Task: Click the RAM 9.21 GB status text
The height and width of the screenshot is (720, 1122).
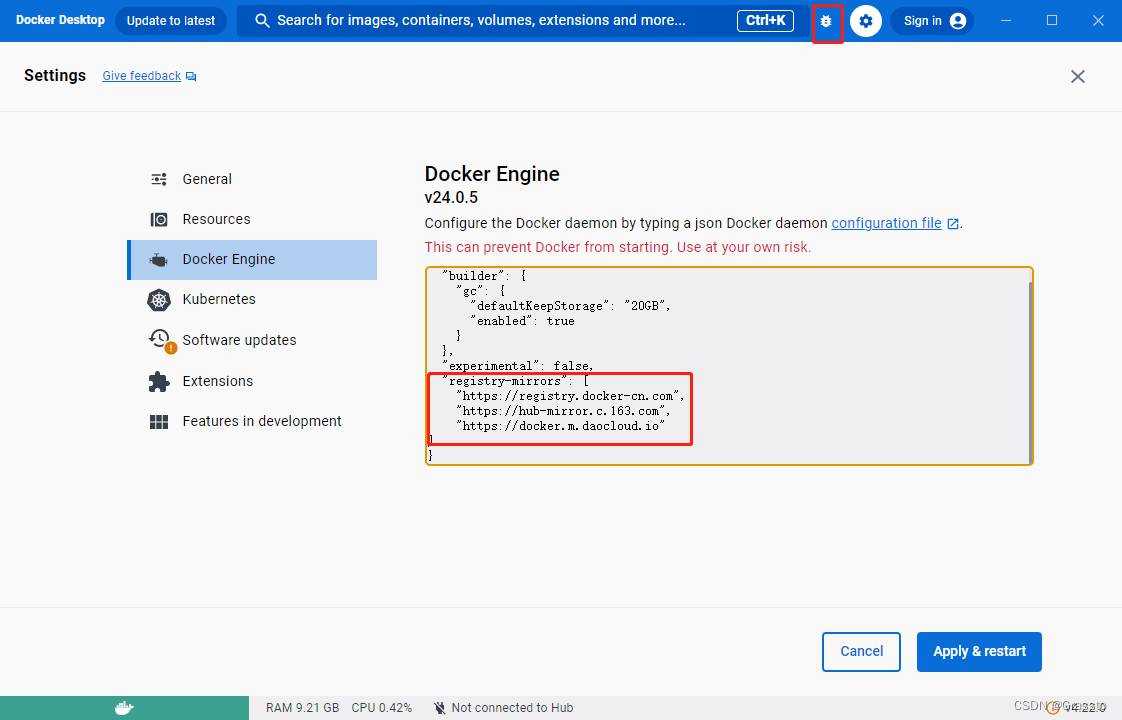Action: coord(303,708)
